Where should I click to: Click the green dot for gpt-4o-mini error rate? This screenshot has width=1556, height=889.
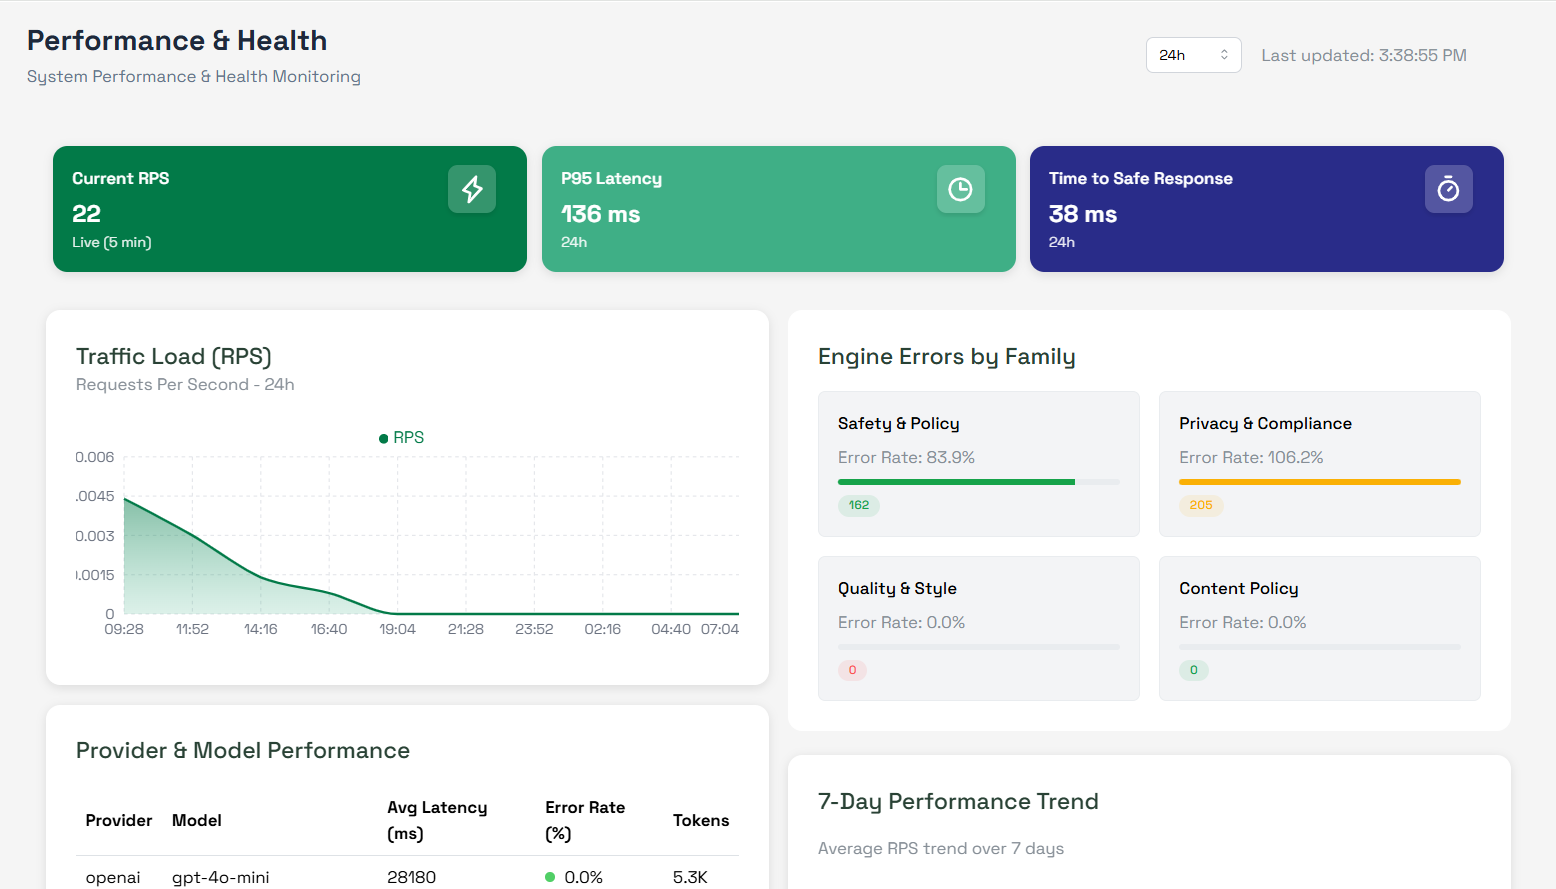[550, 877]
